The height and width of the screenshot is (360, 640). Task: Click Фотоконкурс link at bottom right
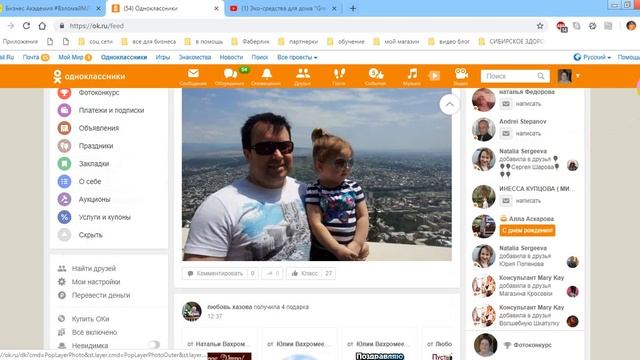click(x=532, y=345)
